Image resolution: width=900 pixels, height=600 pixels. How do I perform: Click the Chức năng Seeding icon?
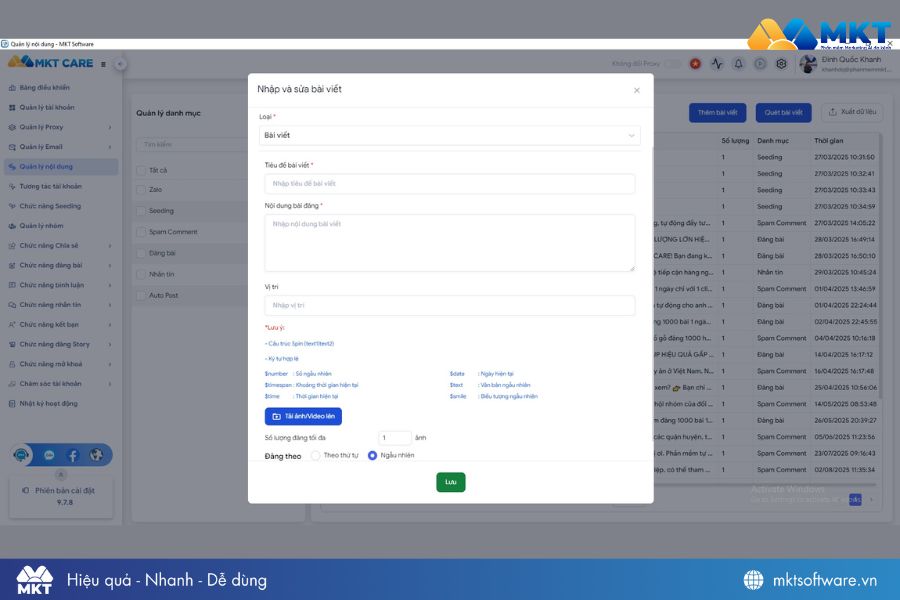pyautogui.click(x=12, y=206)
